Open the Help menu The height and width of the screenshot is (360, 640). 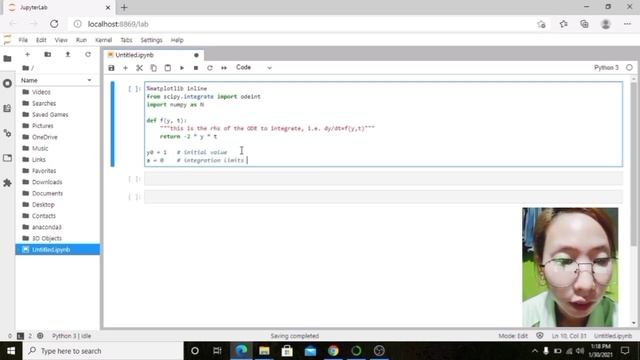[177, 40]
